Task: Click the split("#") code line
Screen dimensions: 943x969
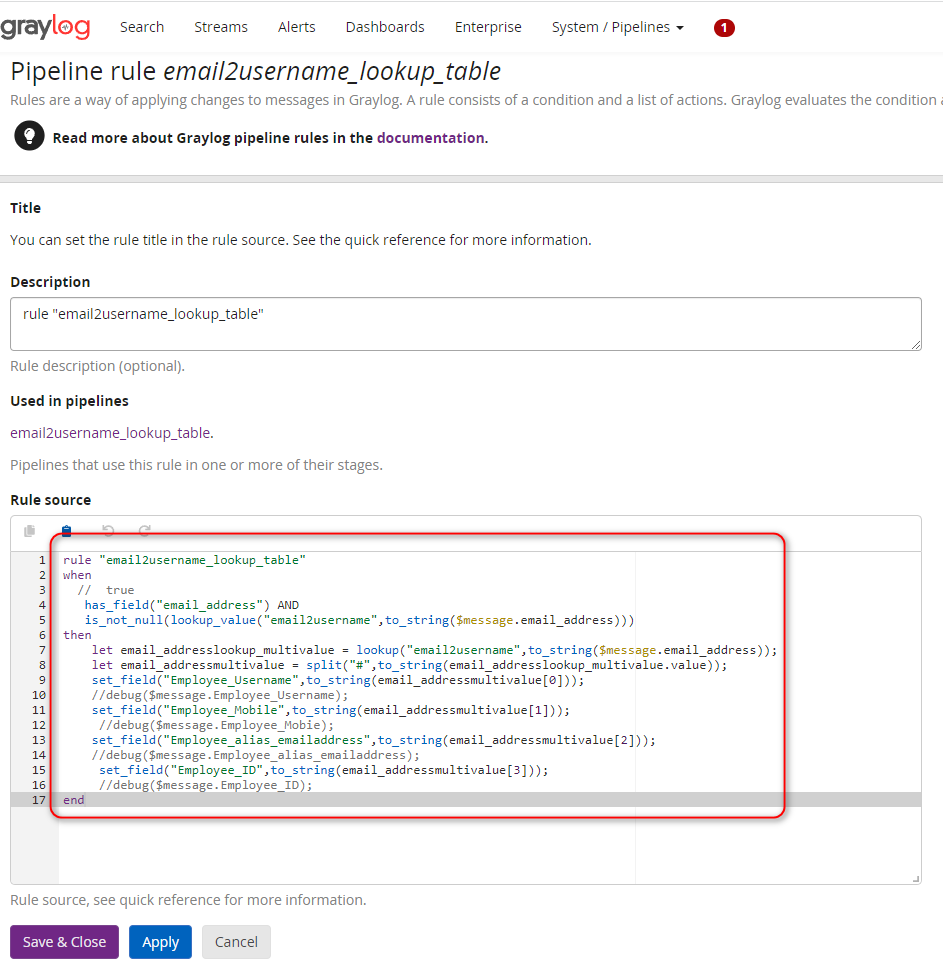Action: click(409, 665)
